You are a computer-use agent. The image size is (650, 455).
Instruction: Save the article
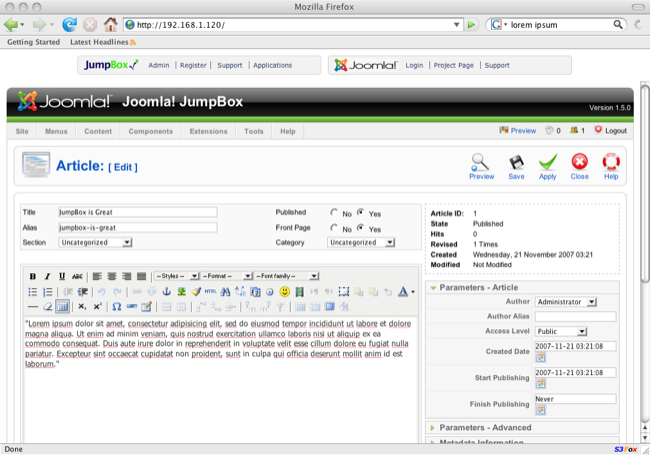click(516, 167)
